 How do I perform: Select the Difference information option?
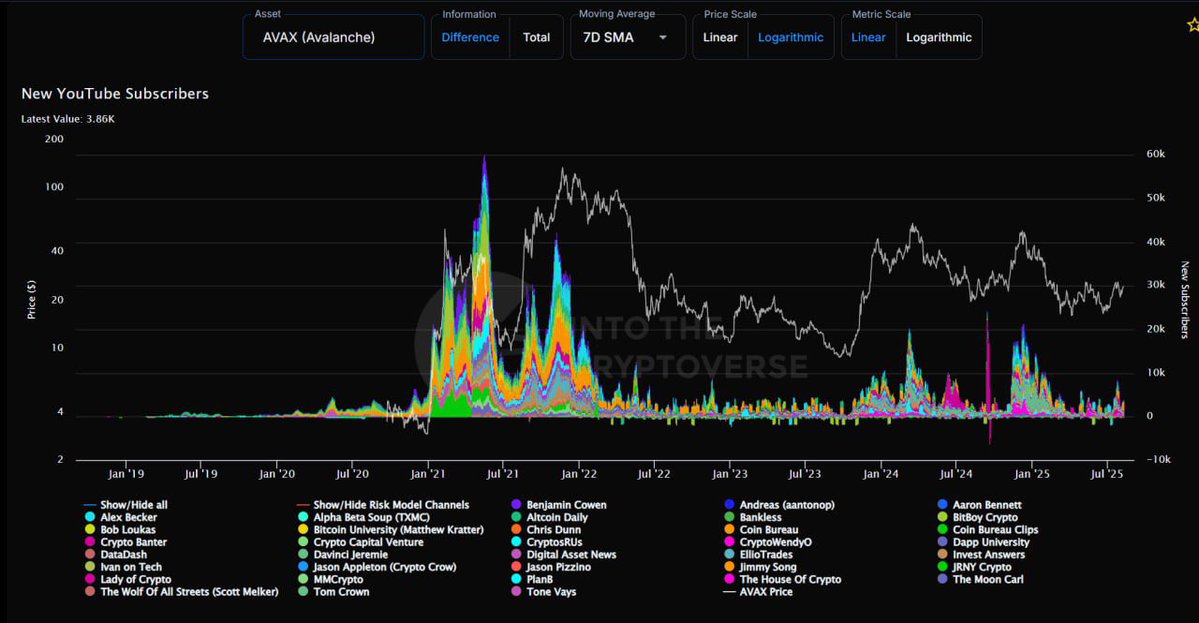click(470, 37)
